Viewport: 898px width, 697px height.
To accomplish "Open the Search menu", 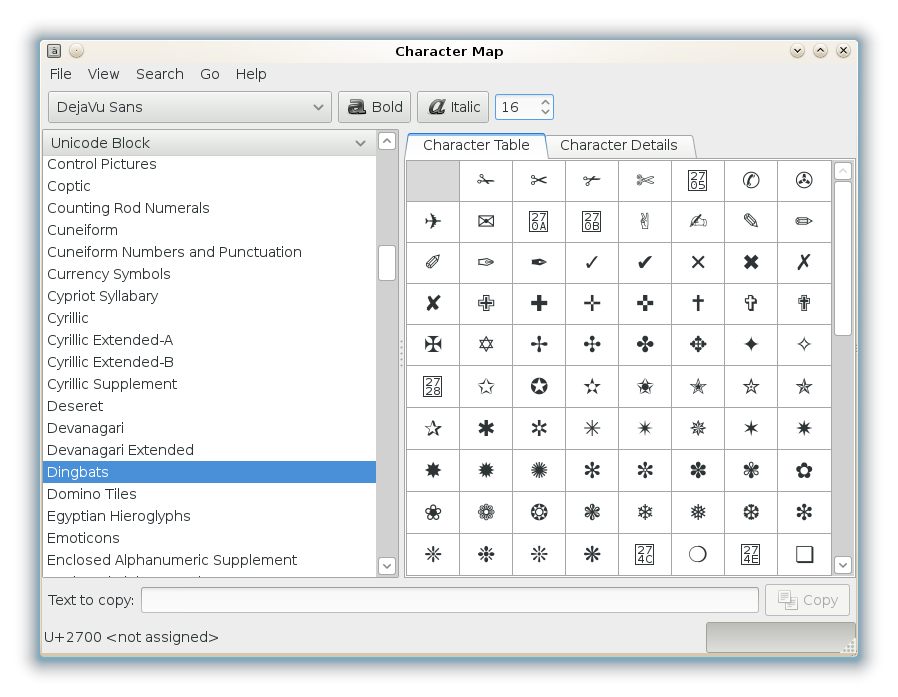I will tap(159, 74).
